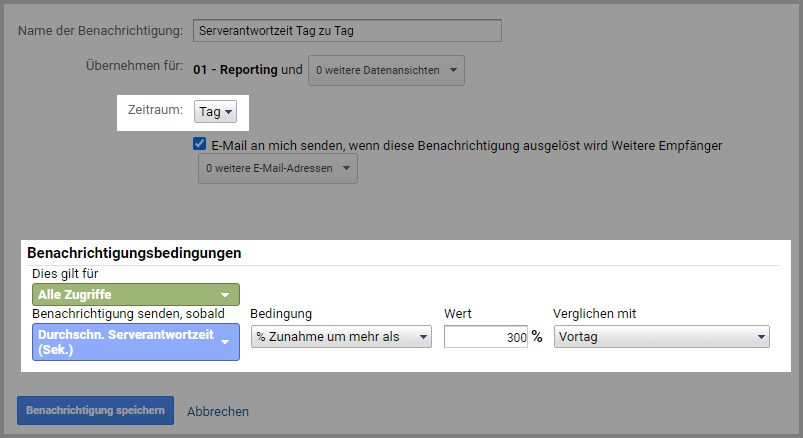
Task: Click the '01 - Reporting' view name
Action: click(x=235, y=70)
